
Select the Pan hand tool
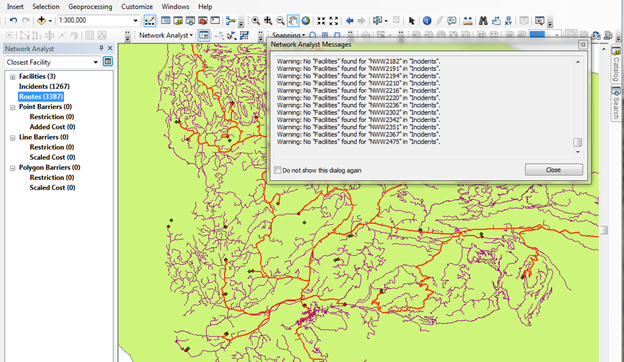coord(293,20)
